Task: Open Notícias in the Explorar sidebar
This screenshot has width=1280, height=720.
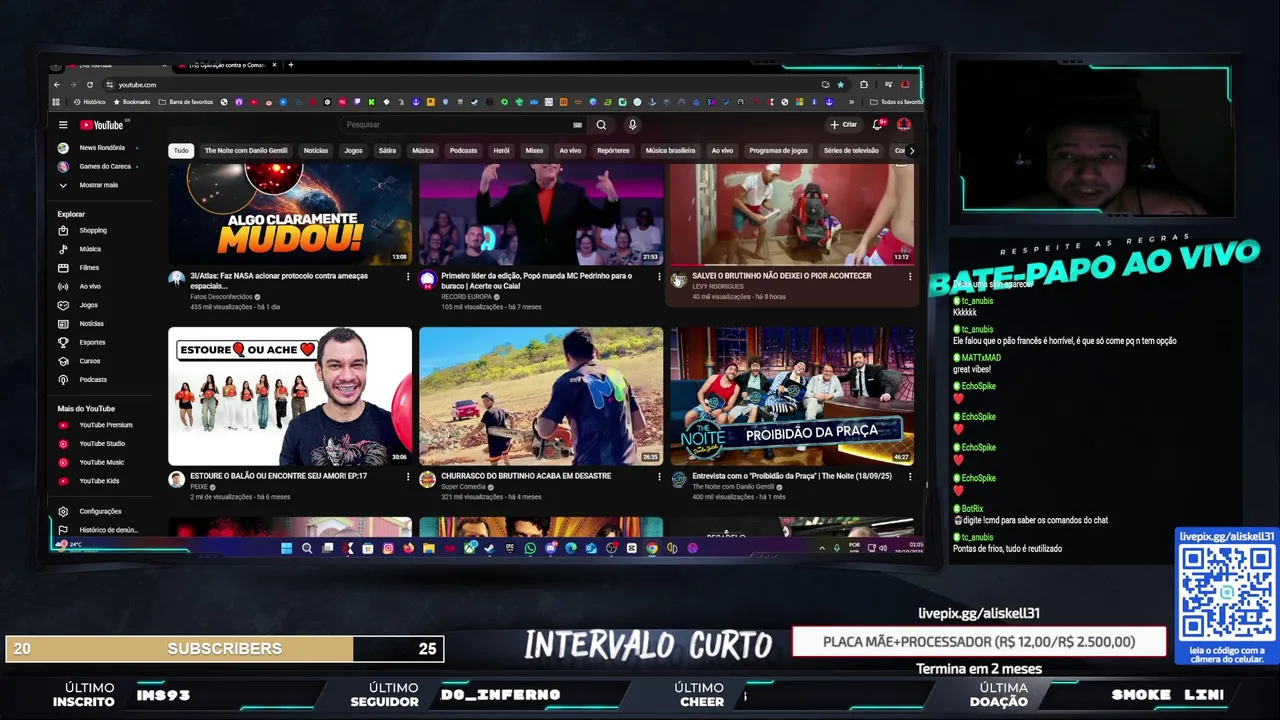Action: 91,324
